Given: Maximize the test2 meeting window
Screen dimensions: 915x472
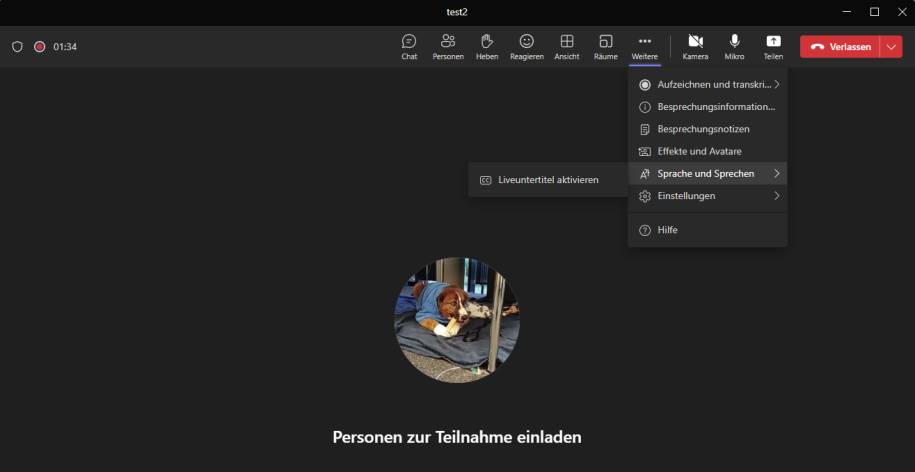Looking at the screenshot, I should (x=874, y=12).
